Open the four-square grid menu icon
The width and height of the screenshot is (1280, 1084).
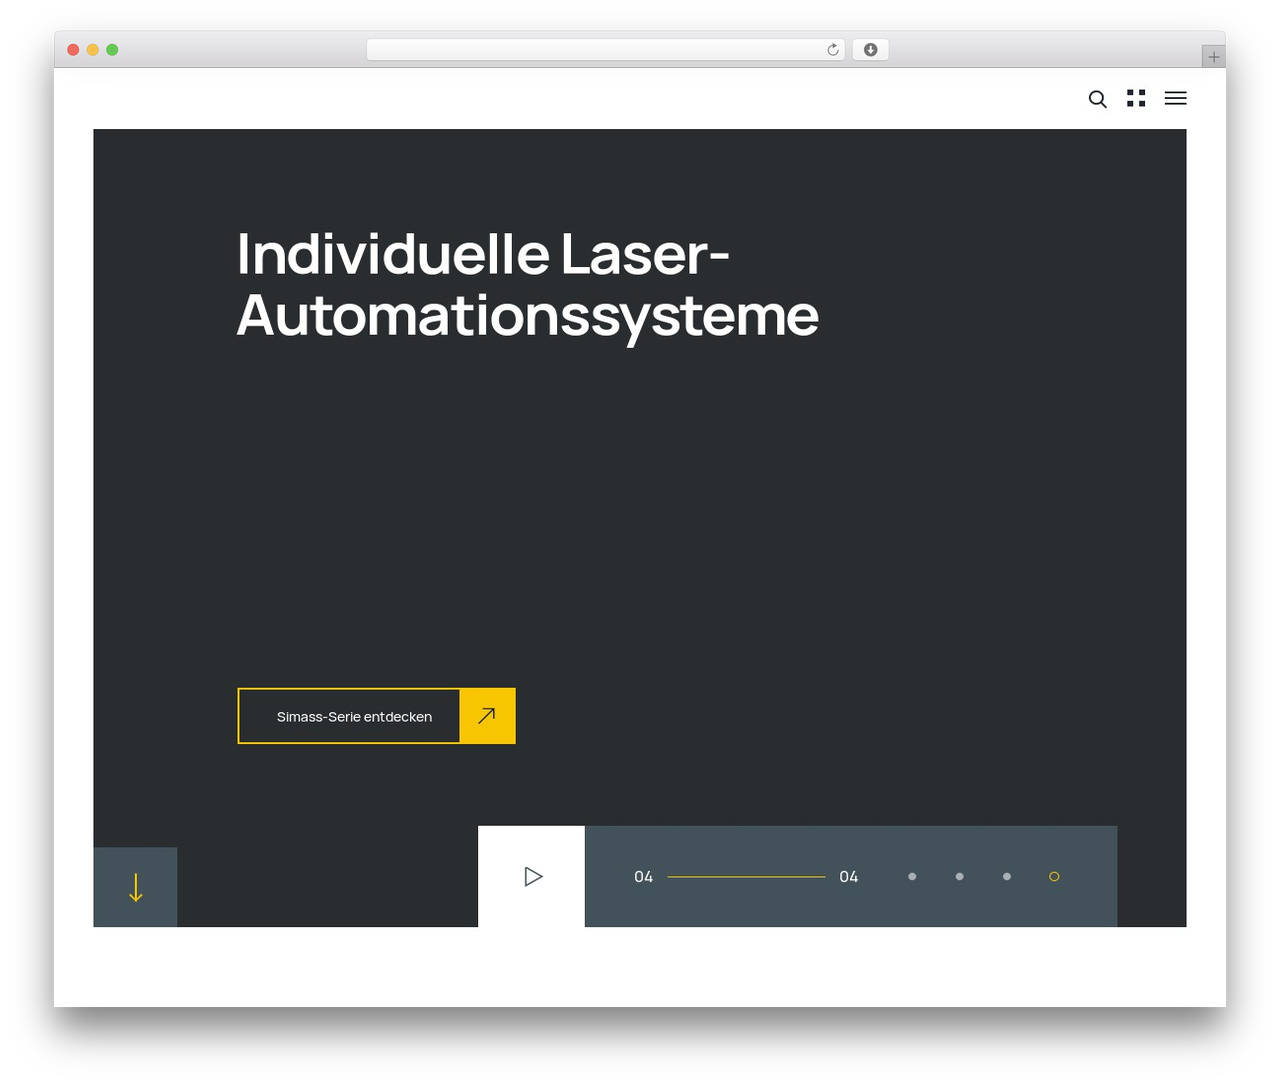[x=1136, y=98]
